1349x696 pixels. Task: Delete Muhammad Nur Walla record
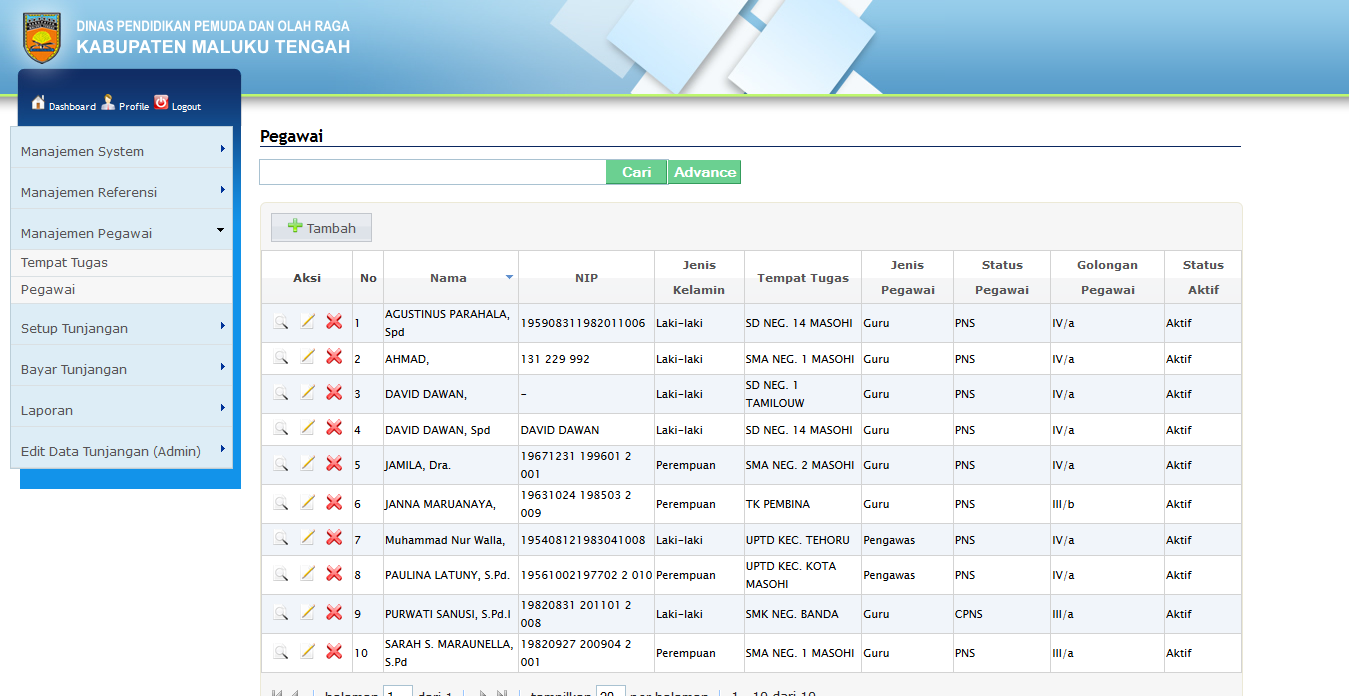tap(334, 538)
